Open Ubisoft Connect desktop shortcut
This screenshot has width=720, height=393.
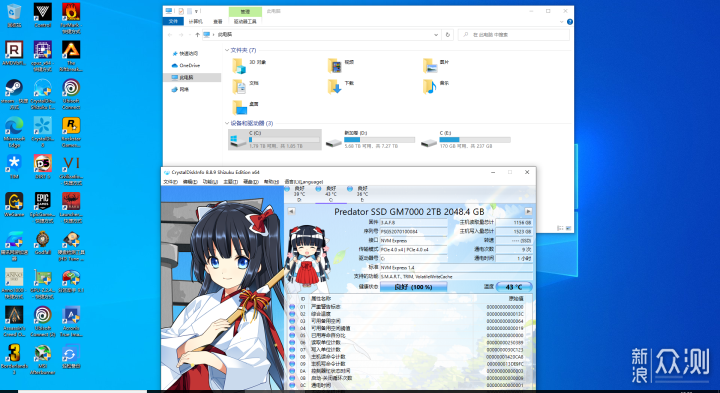tap(71, 94)
